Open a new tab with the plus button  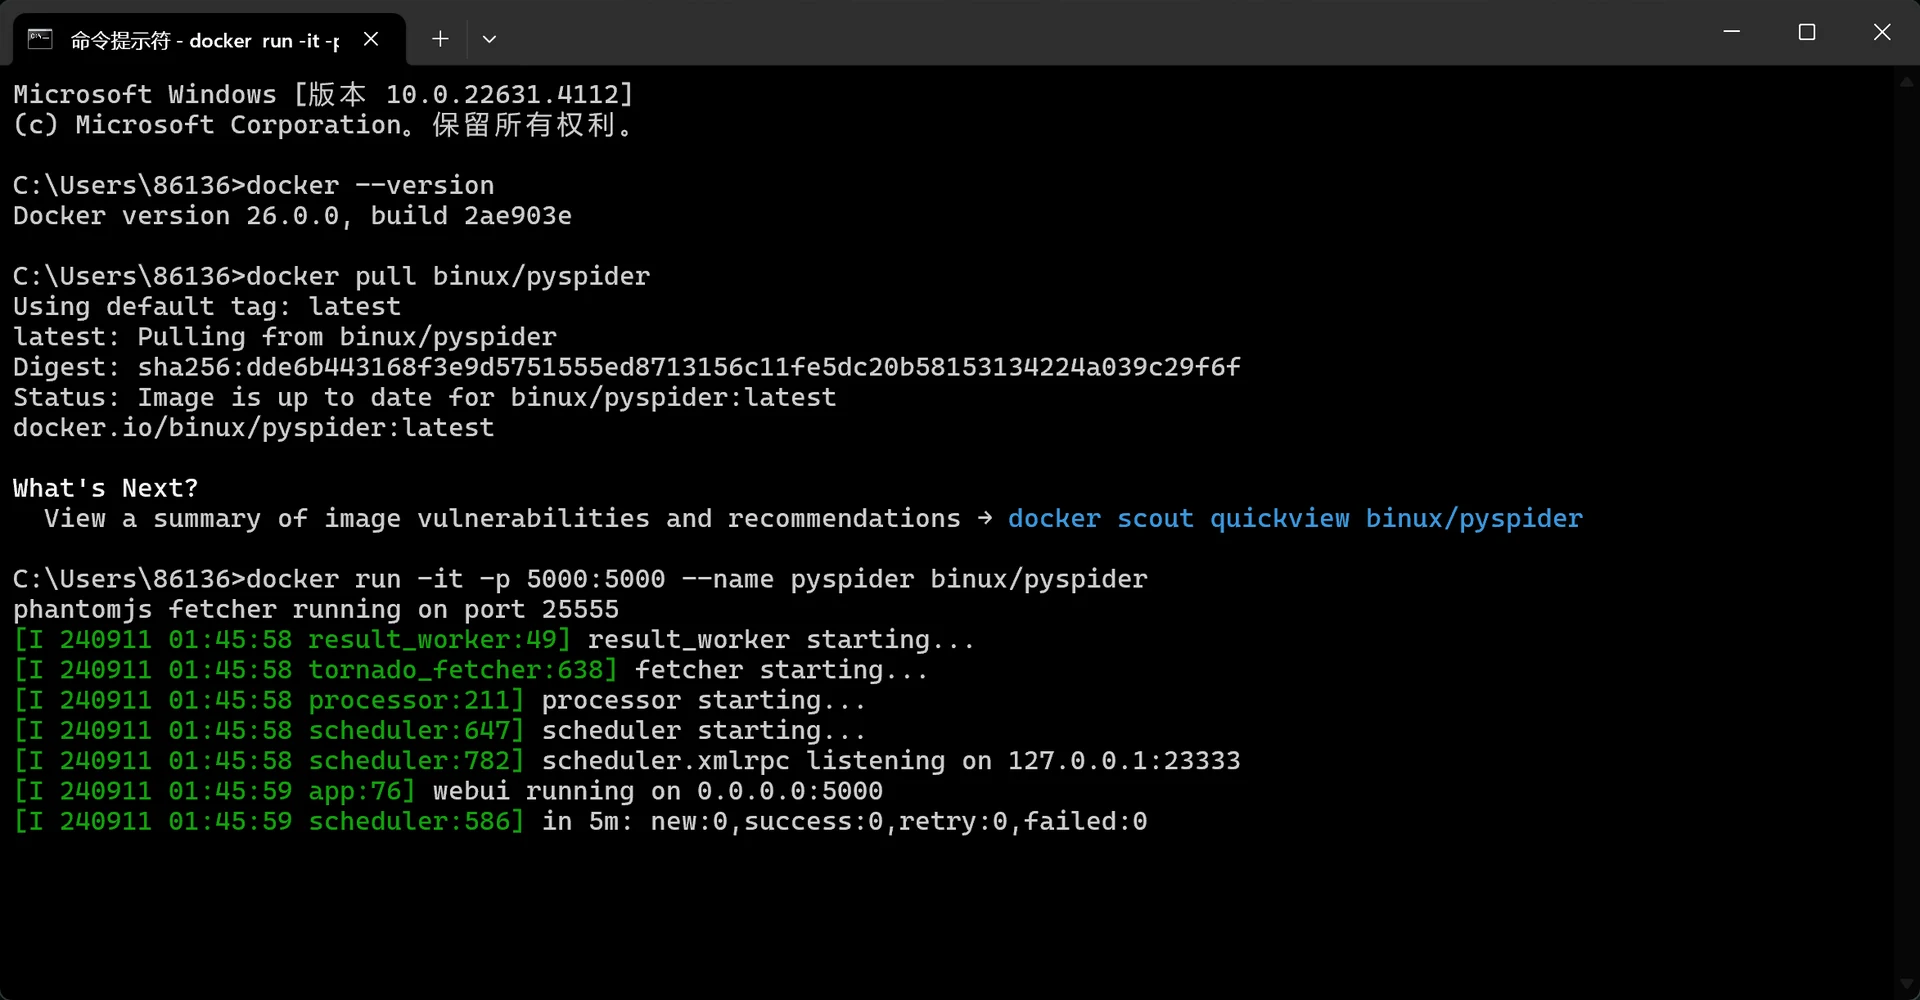[x=440, y=39]
